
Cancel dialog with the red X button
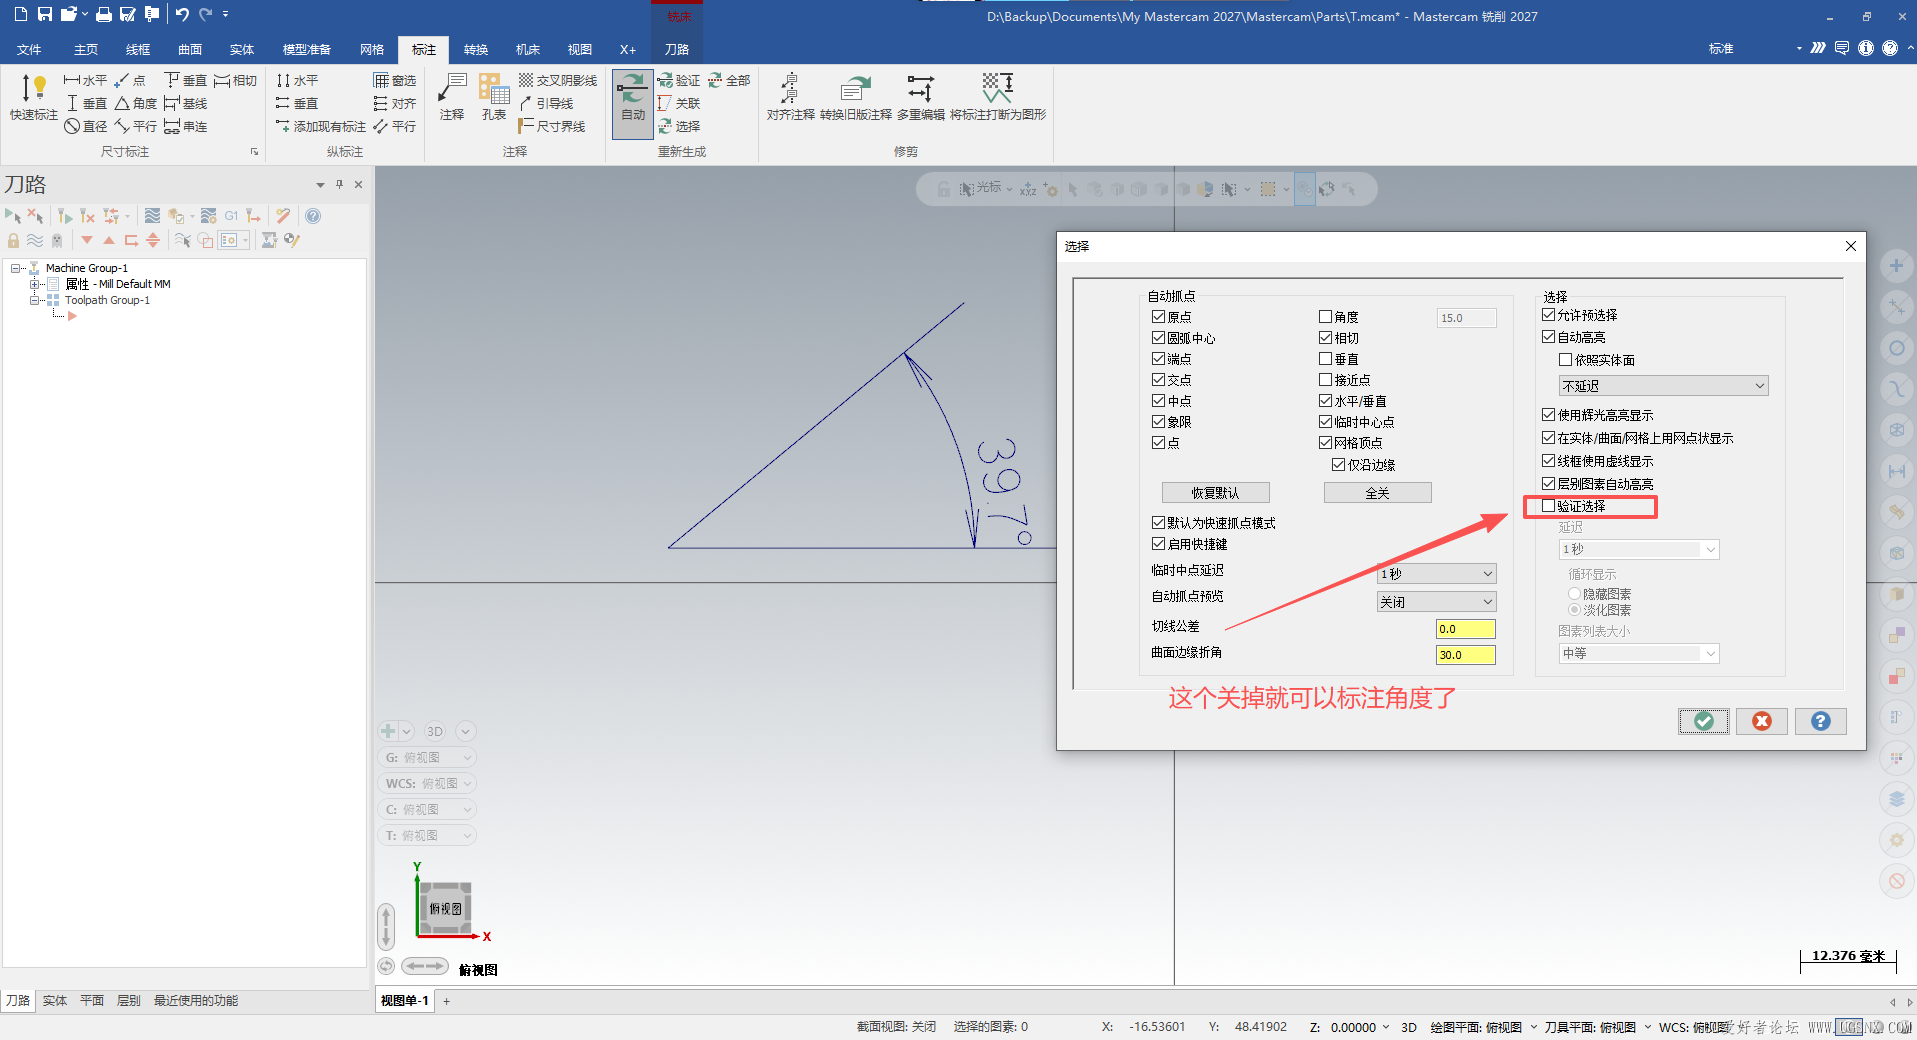[x=1762, y=721]
